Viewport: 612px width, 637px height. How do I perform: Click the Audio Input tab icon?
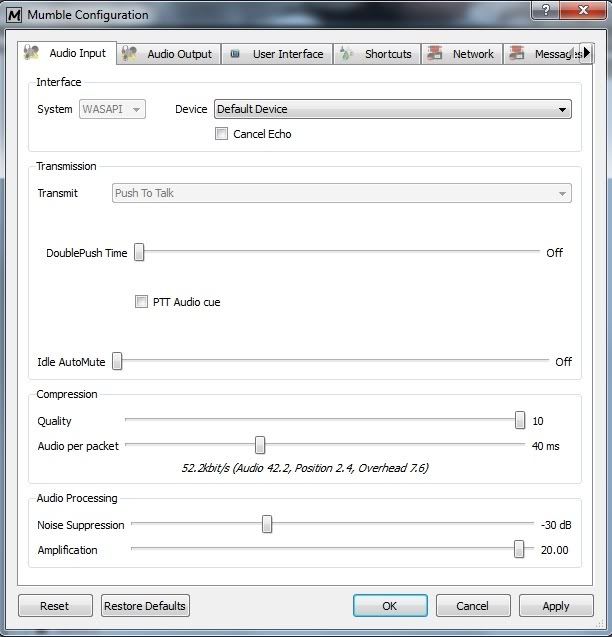click(x=33, y=54)
